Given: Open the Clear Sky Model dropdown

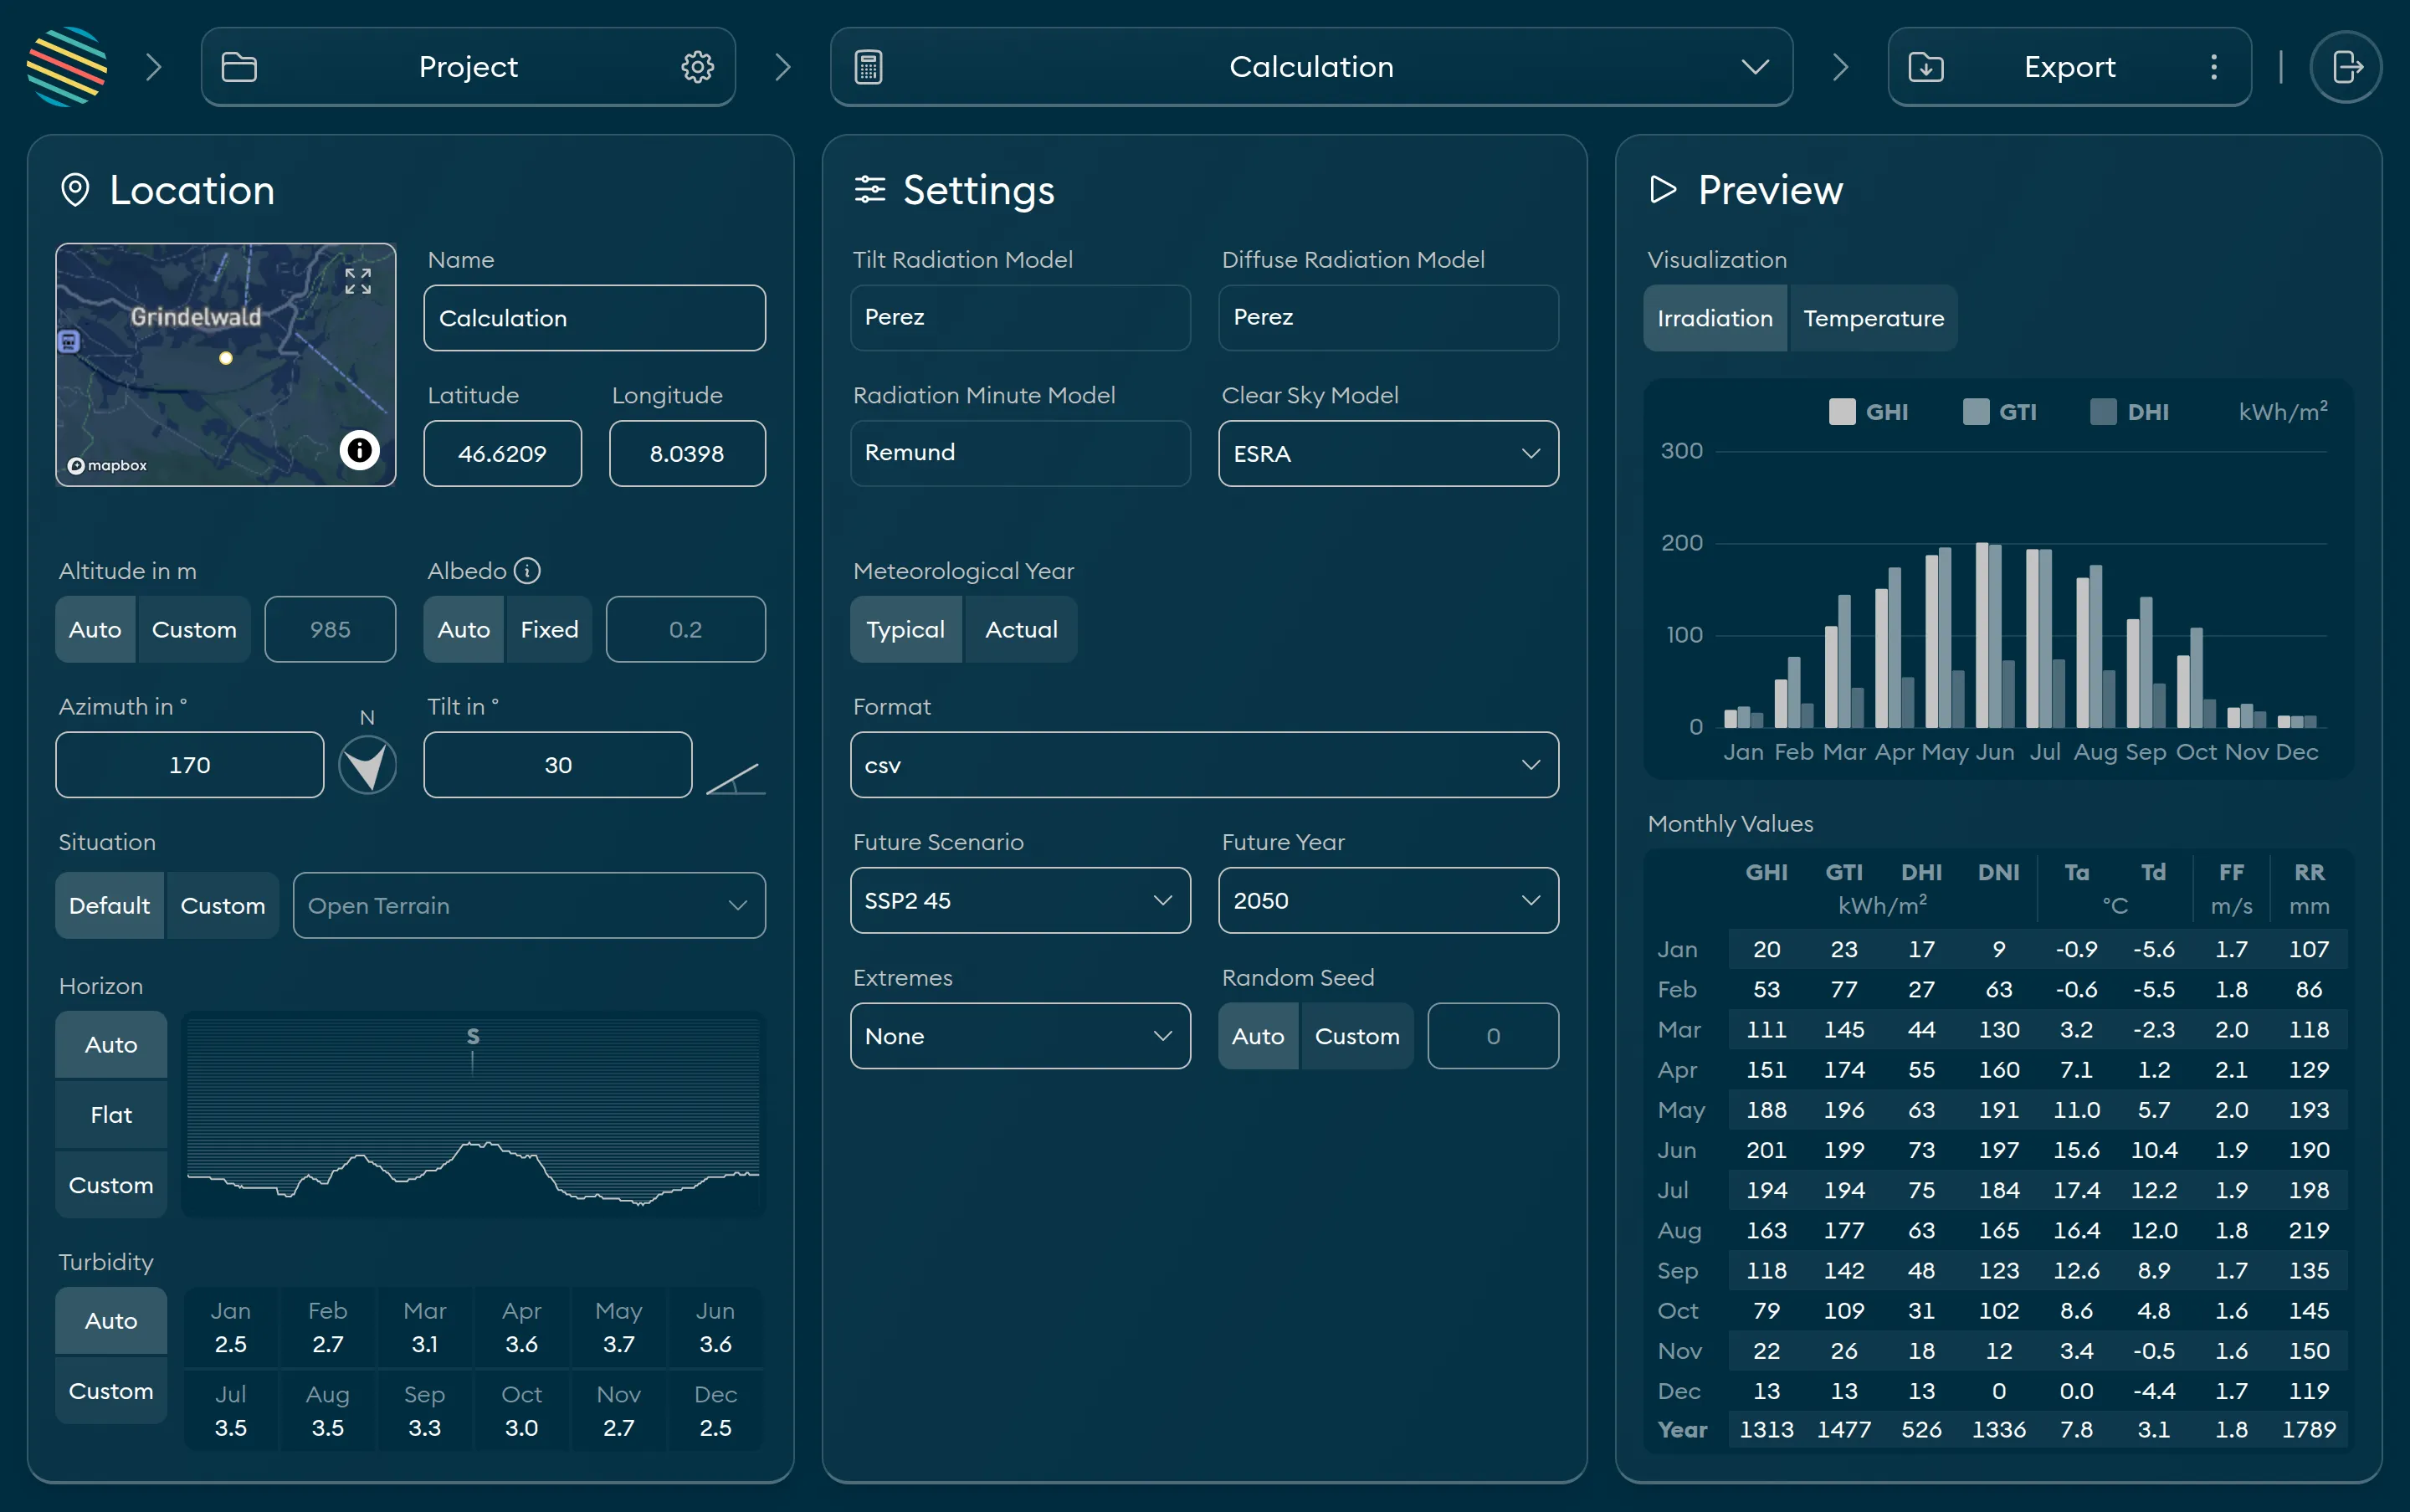Looking at the screenshot, I should point(1387,454).
